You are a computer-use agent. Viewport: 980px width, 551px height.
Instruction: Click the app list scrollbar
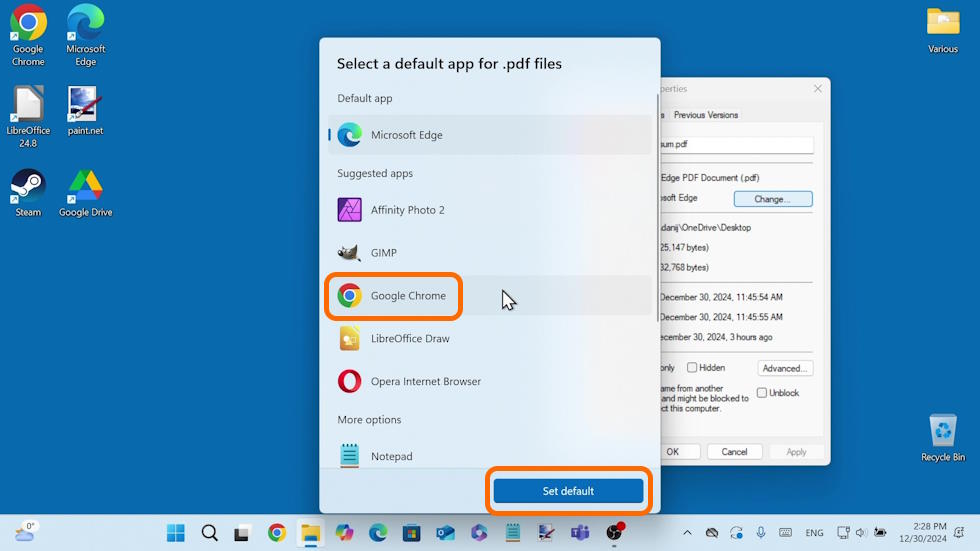point(658,206)
